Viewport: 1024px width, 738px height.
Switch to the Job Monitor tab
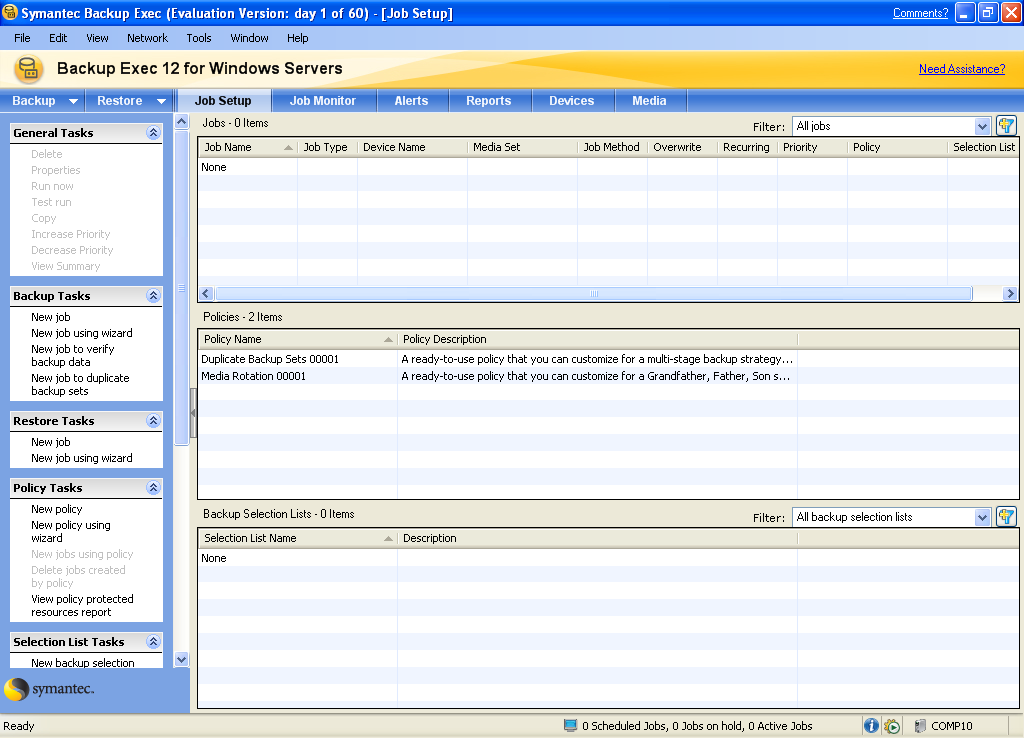click(322, 101)
